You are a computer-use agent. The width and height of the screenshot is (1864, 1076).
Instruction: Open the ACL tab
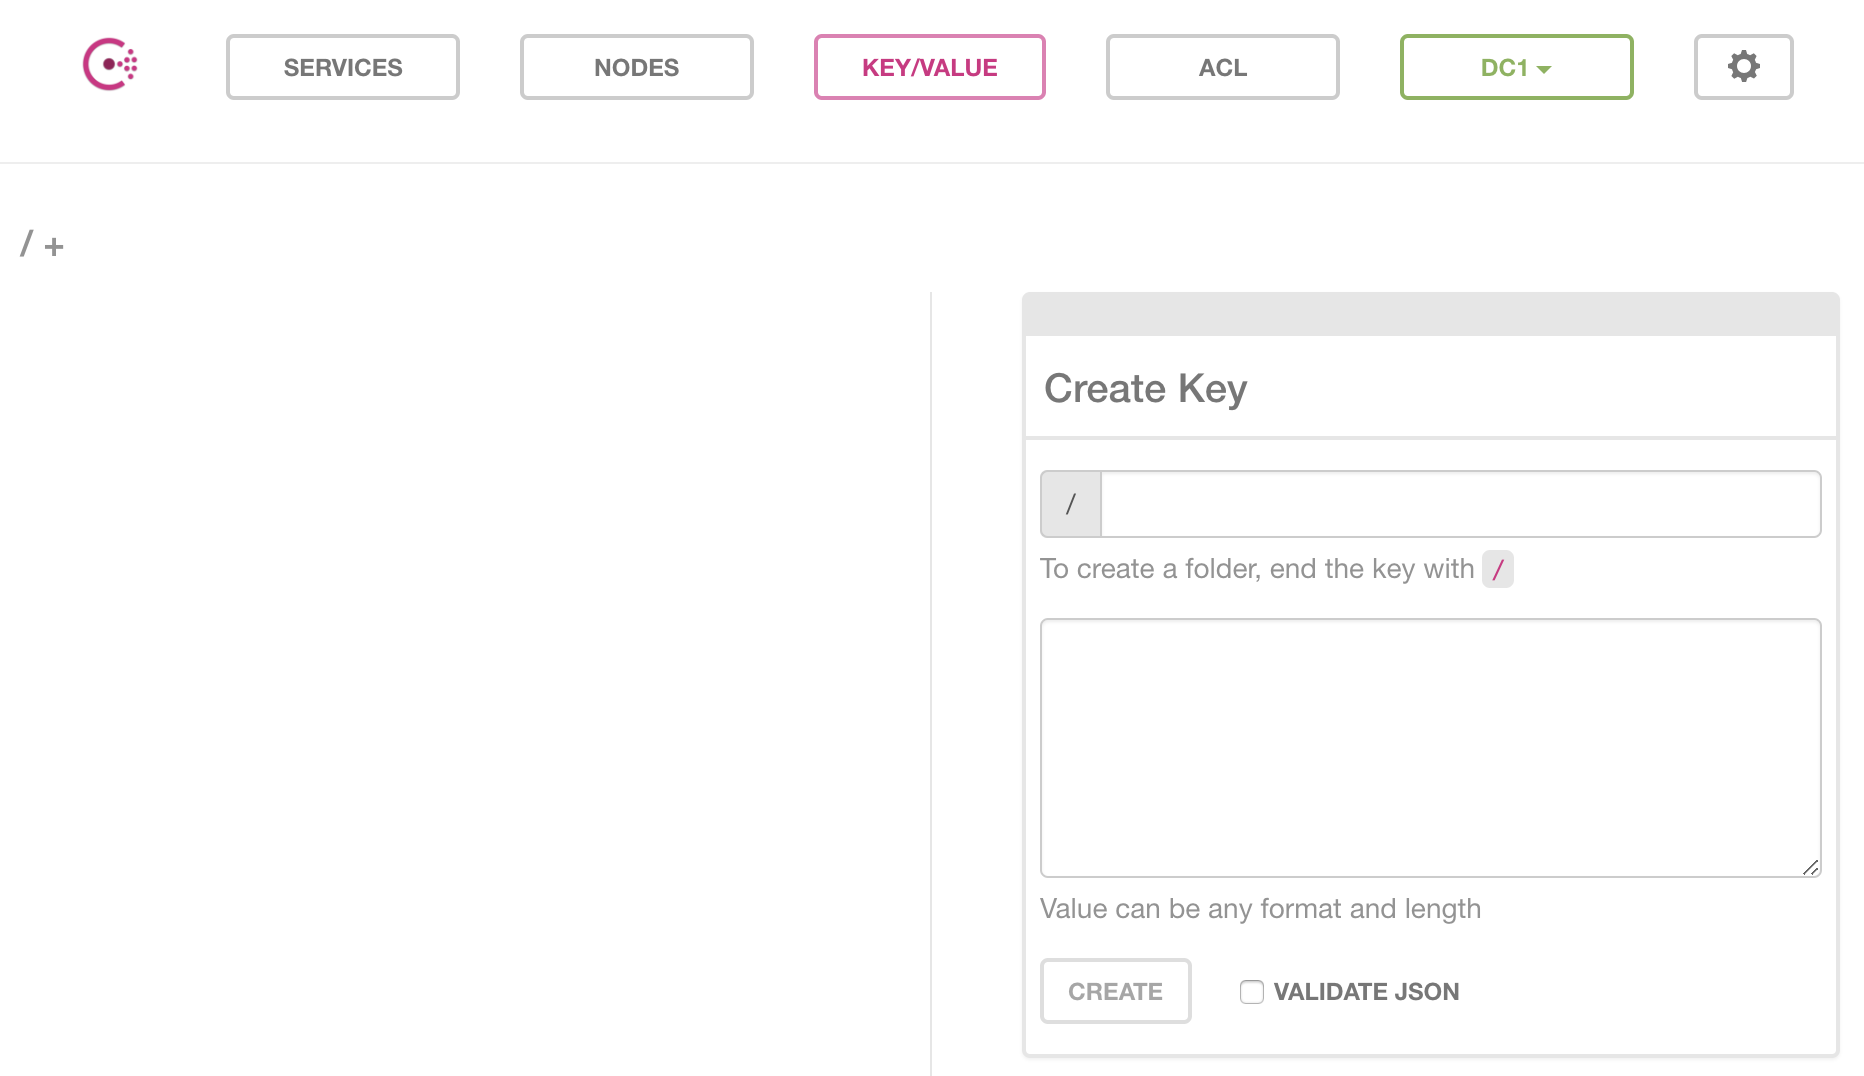[x=1222, y=67]
